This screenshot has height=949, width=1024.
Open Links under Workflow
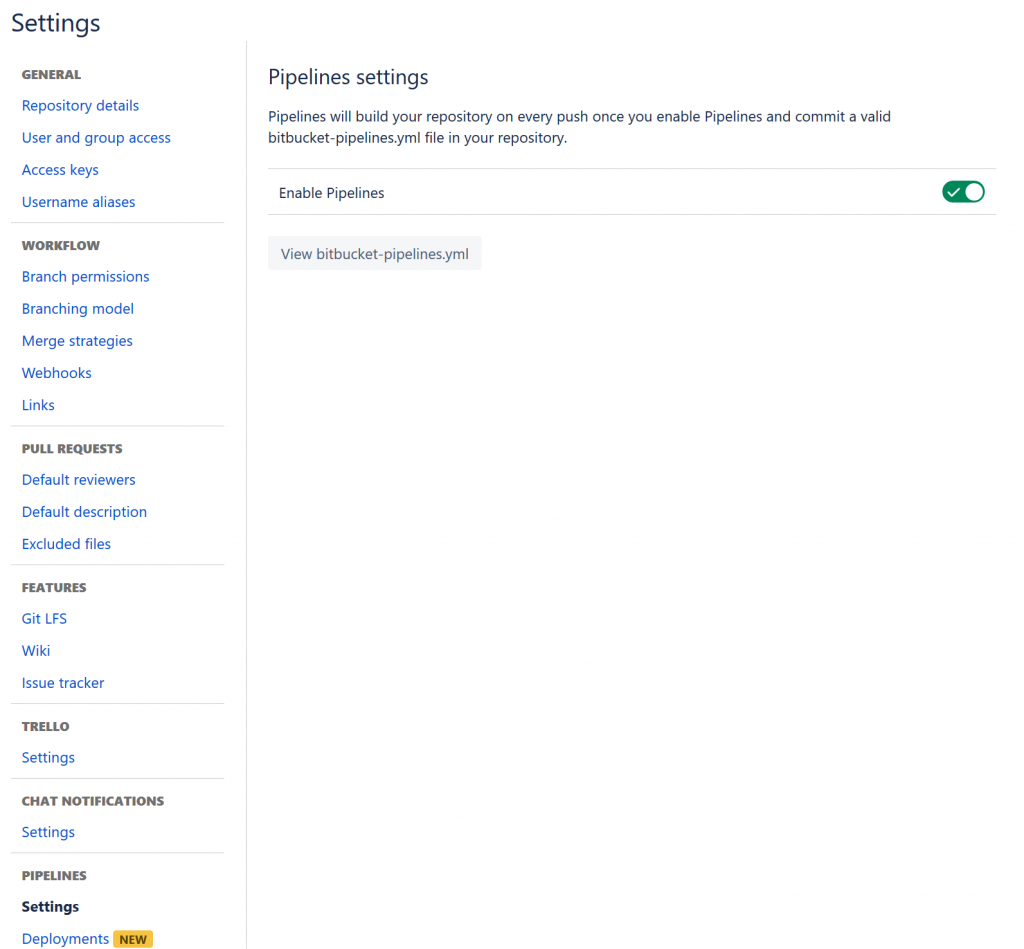[x=38, y=405]
